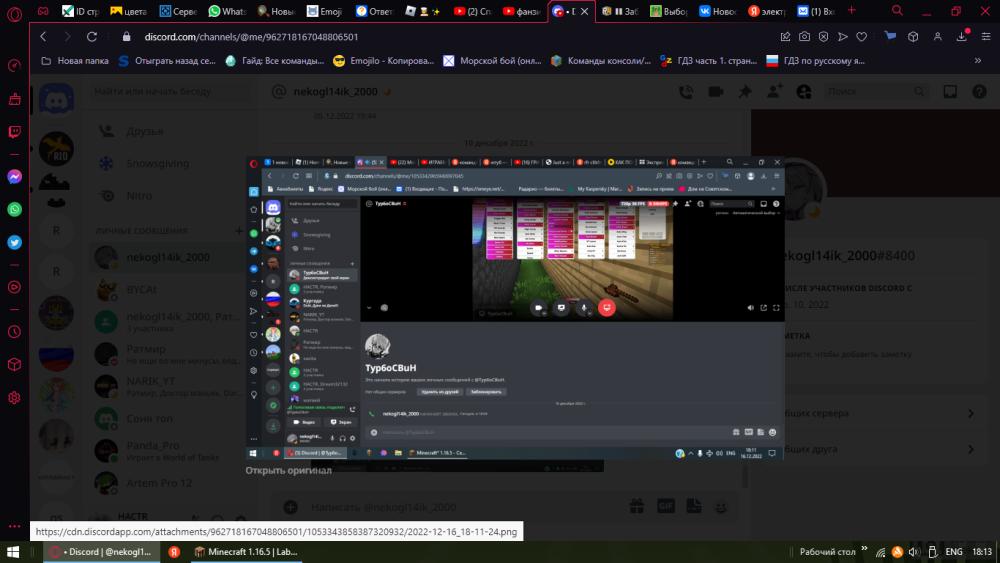Open GX Corner game controller tab

coord(43,11)
